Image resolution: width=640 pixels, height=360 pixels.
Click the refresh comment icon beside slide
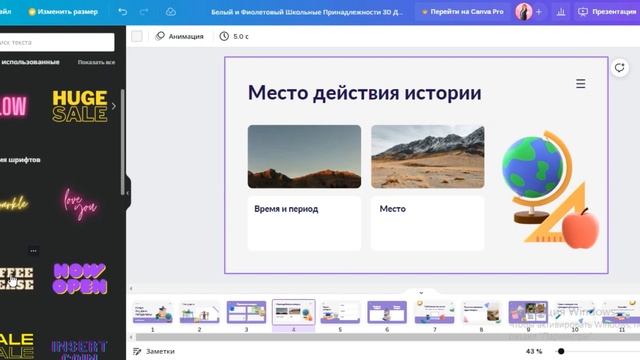tap(620, 68)
